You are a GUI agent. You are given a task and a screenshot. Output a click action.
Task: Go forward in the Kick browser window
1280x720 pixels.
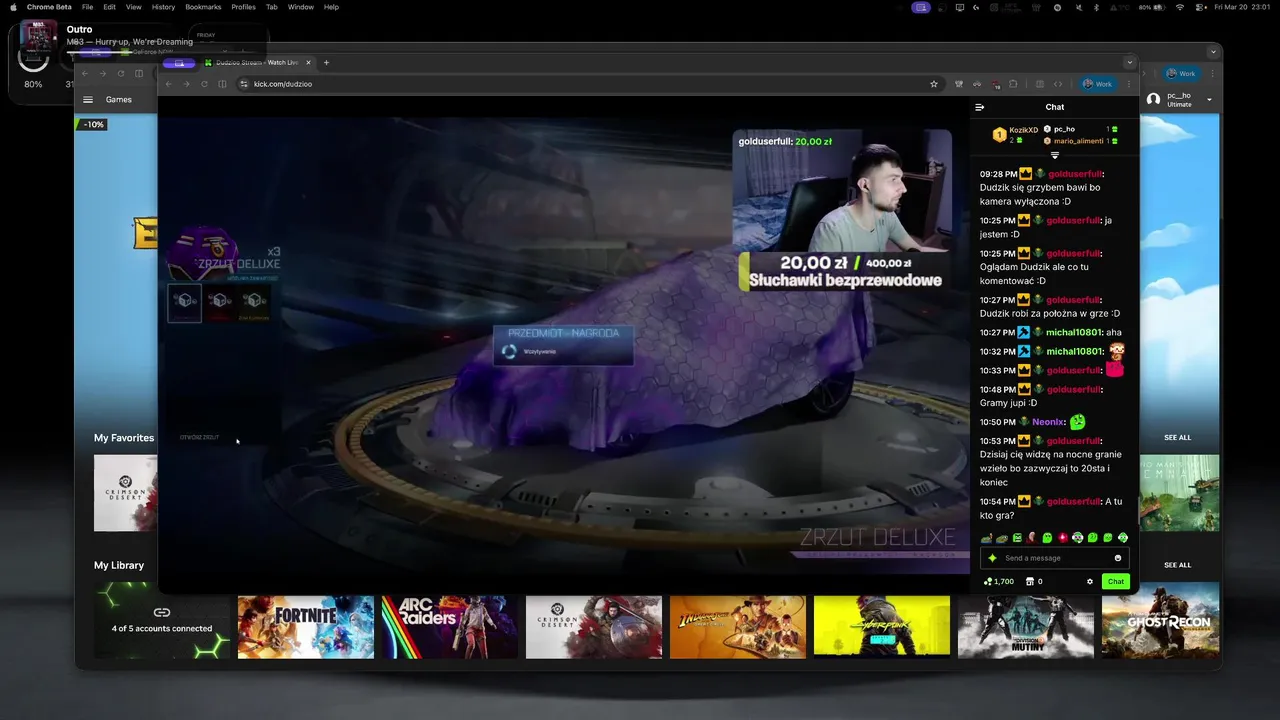(x=186, y=84)
